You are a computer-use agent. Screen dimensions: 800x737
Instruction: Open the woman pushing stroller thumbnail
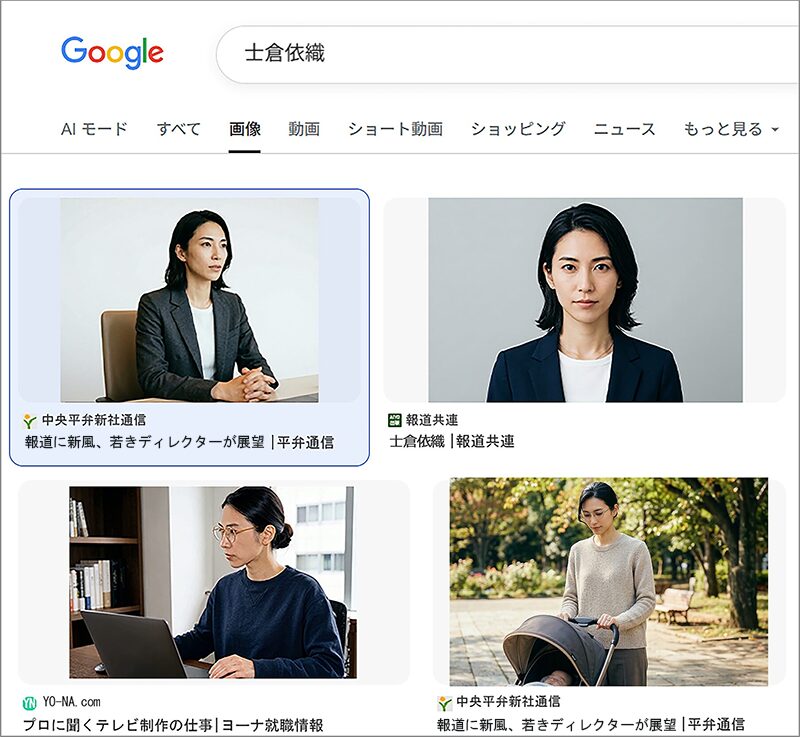click(609, 581)
